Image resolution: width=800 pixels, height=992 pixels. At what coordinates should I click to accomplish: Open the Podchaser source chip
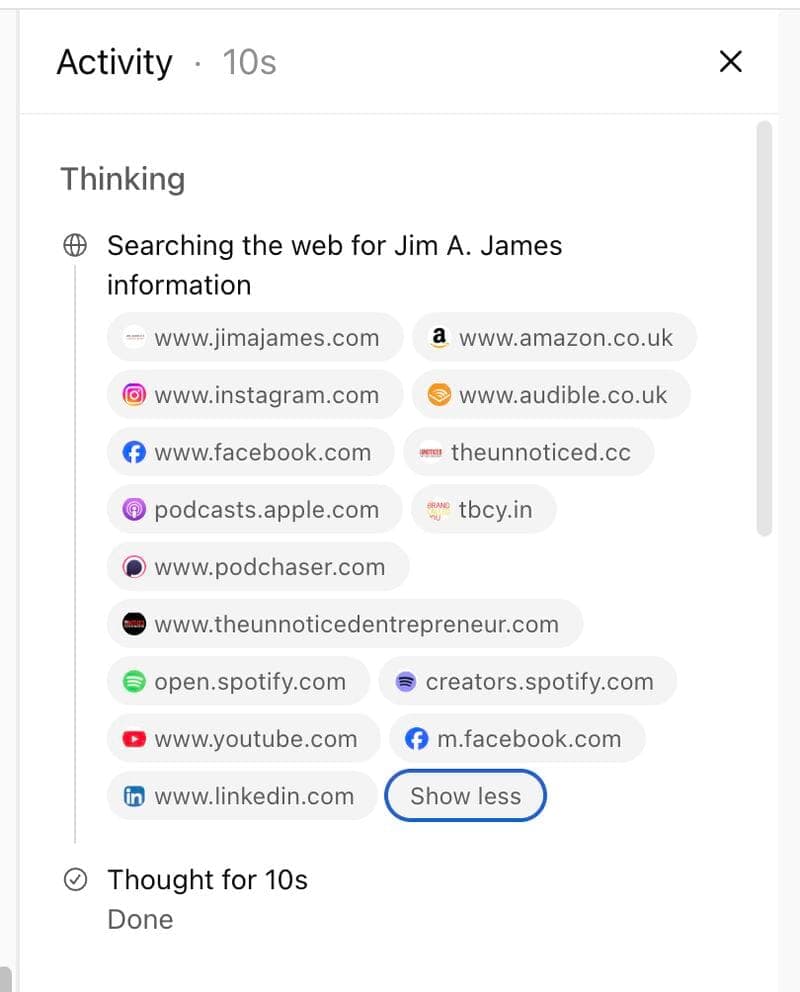tap(258, 567)
